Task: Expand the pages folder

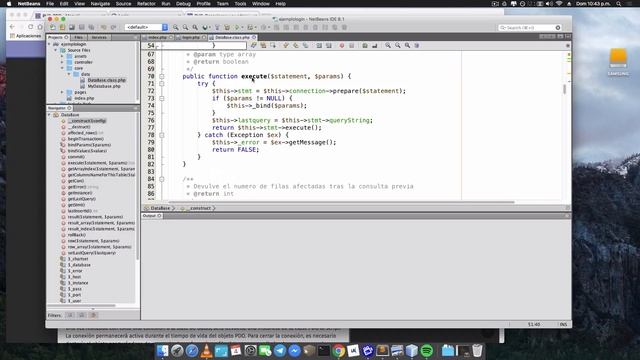Action: point(62,92)
